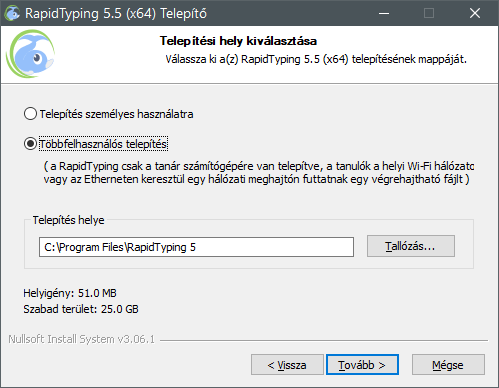The image size is (499, 388).
Task: Click the 'Telepítési hely kiválasztása' heading
Action: [238, 41]
